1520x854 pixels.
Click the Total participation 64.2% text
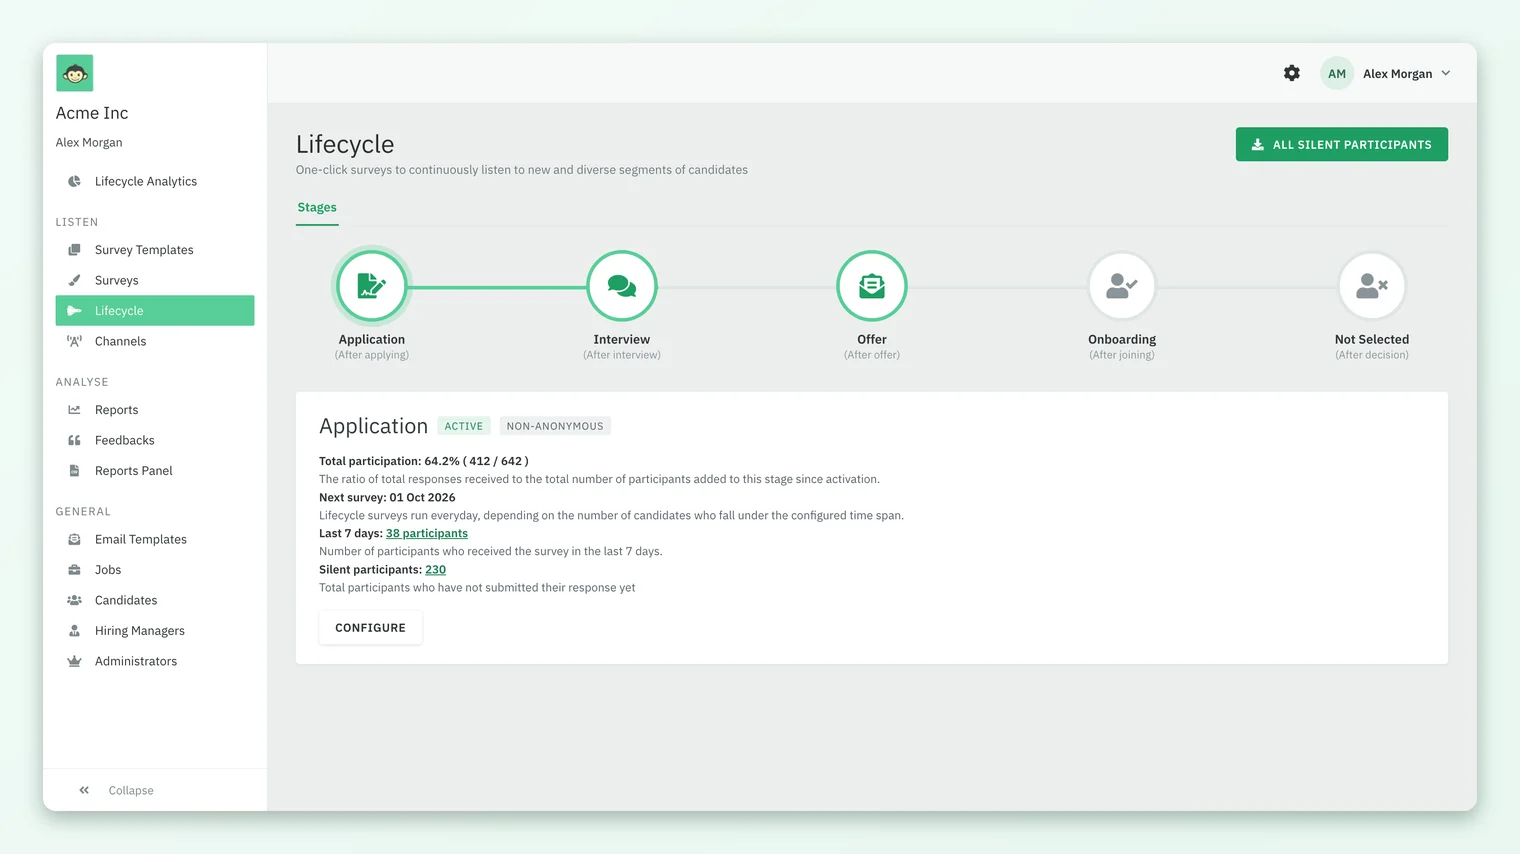(424, 462)
